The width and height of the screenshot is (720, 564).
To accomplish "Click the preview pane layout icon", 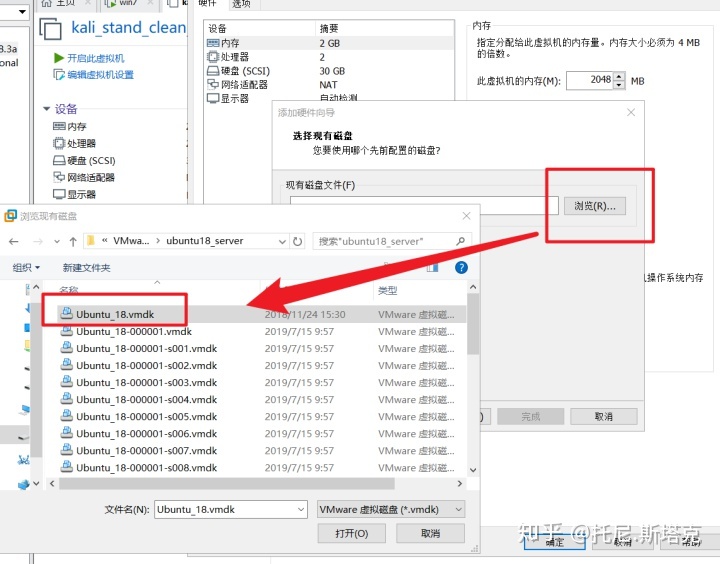I will click(432, 267).
